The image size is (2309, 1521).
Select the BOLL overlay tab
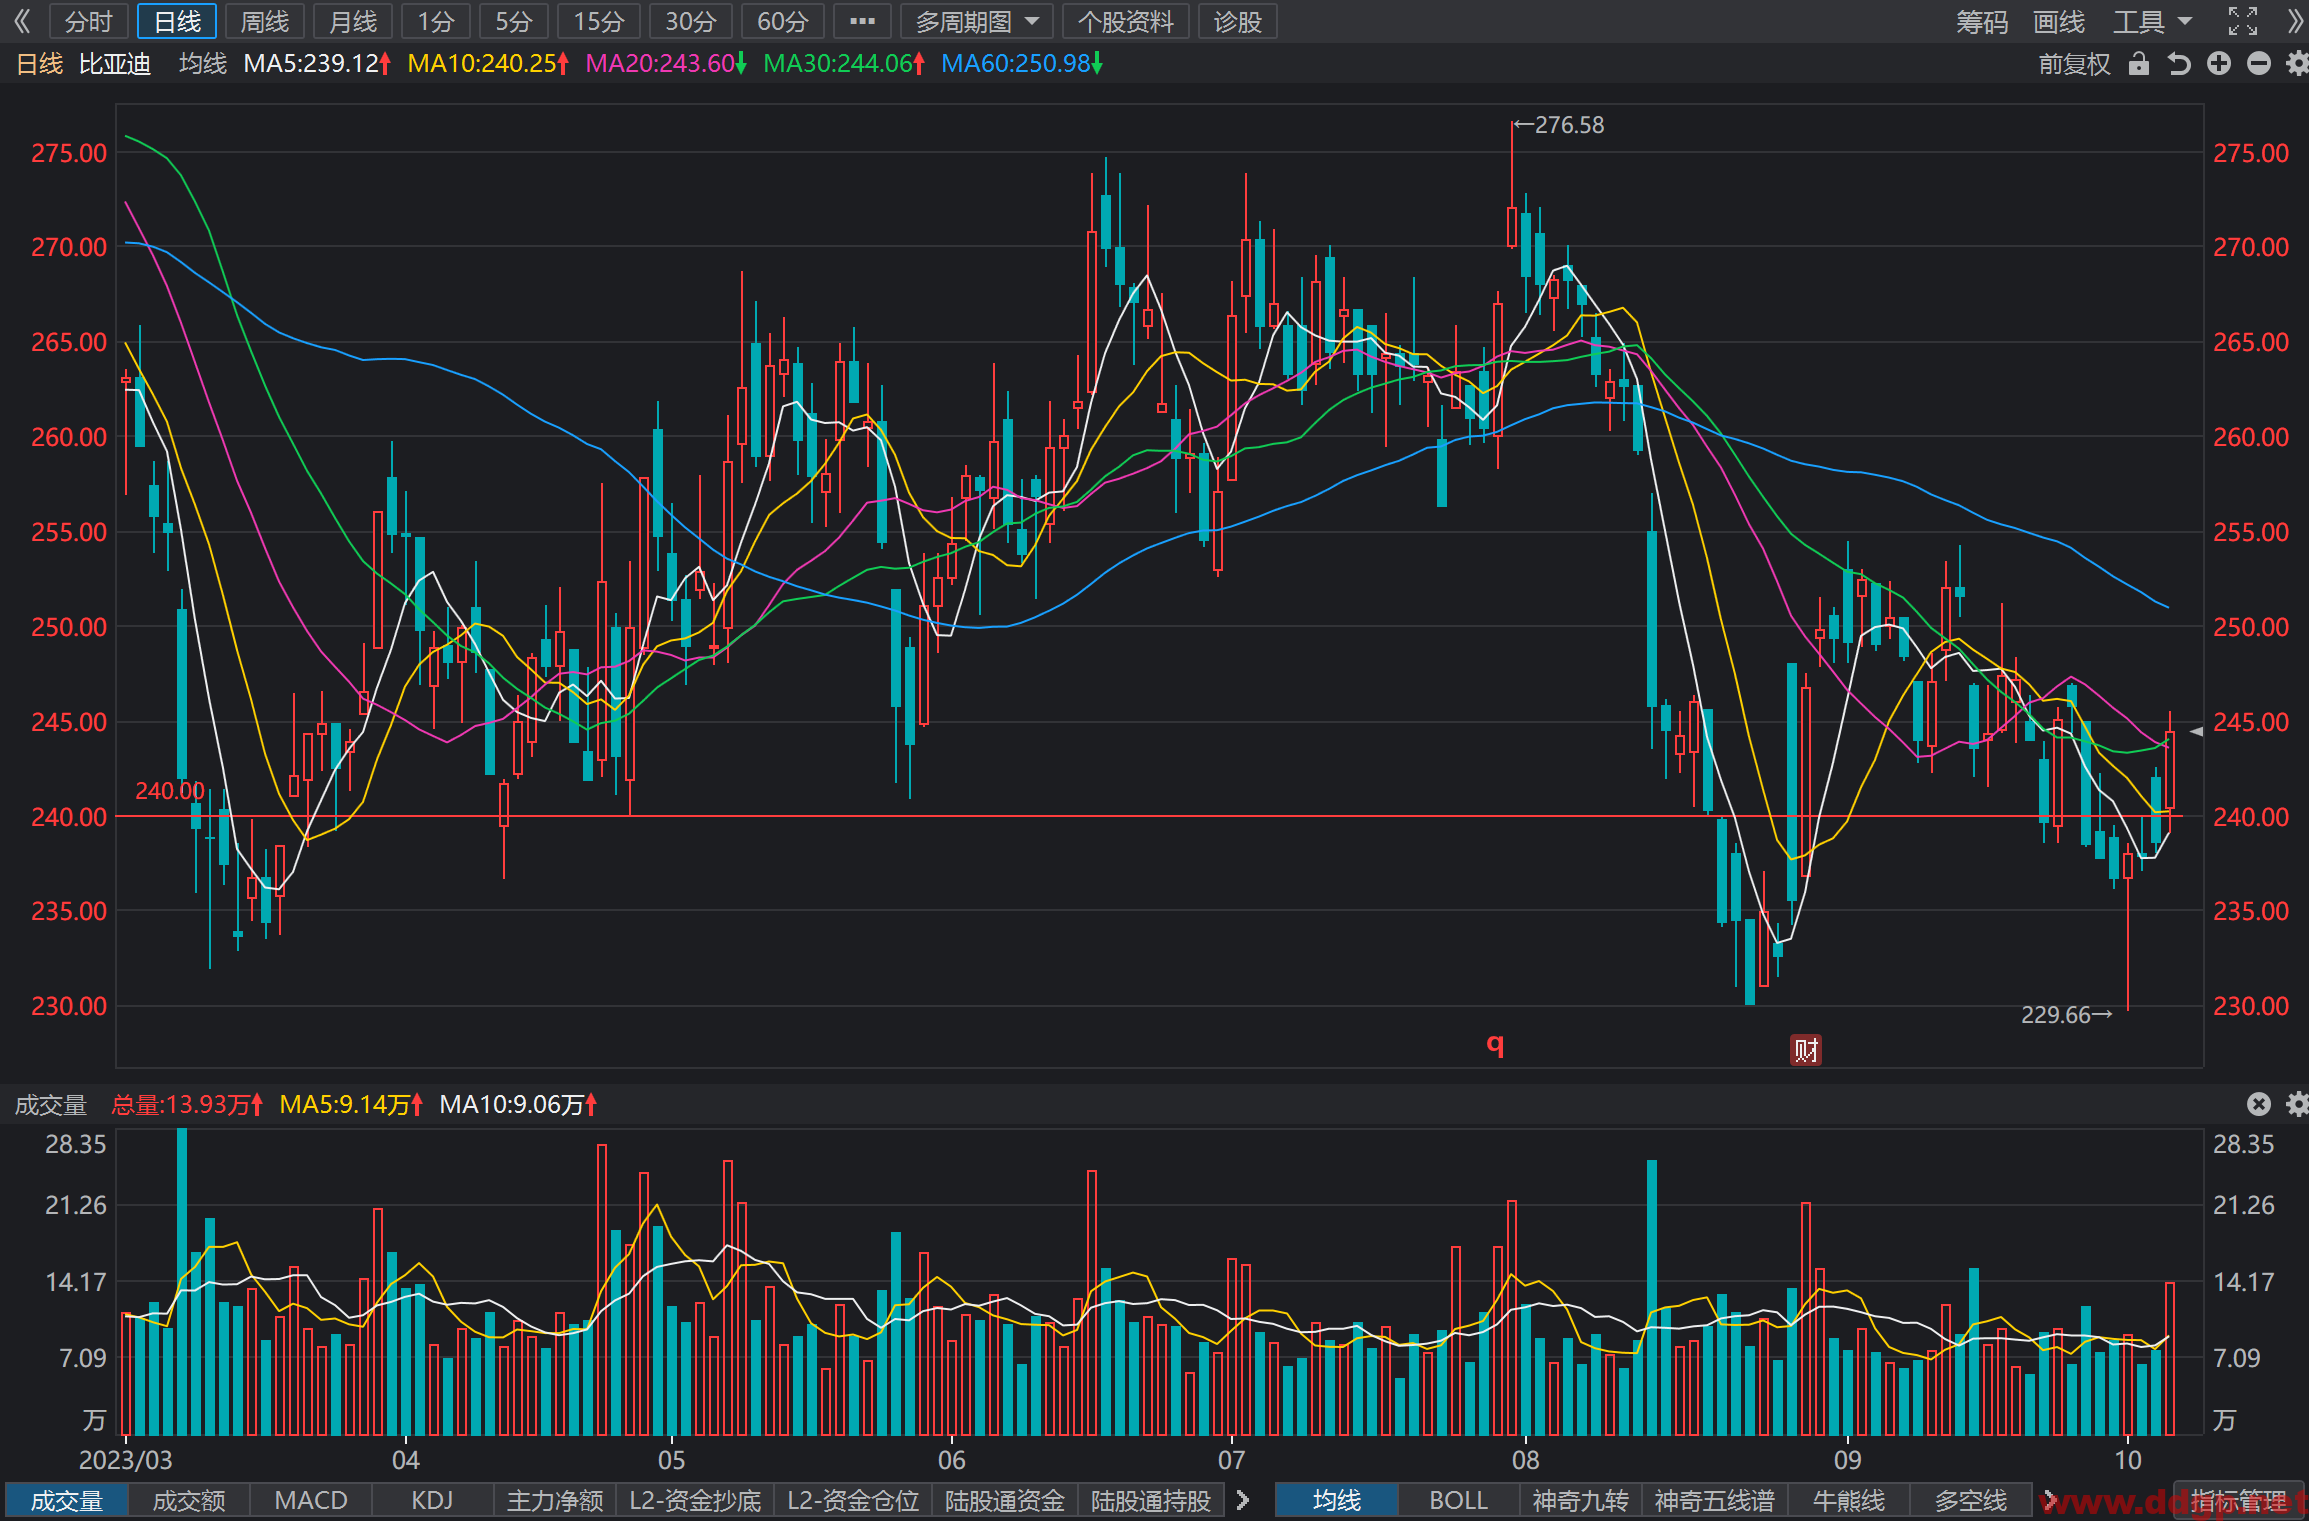click(1458, 1500)
